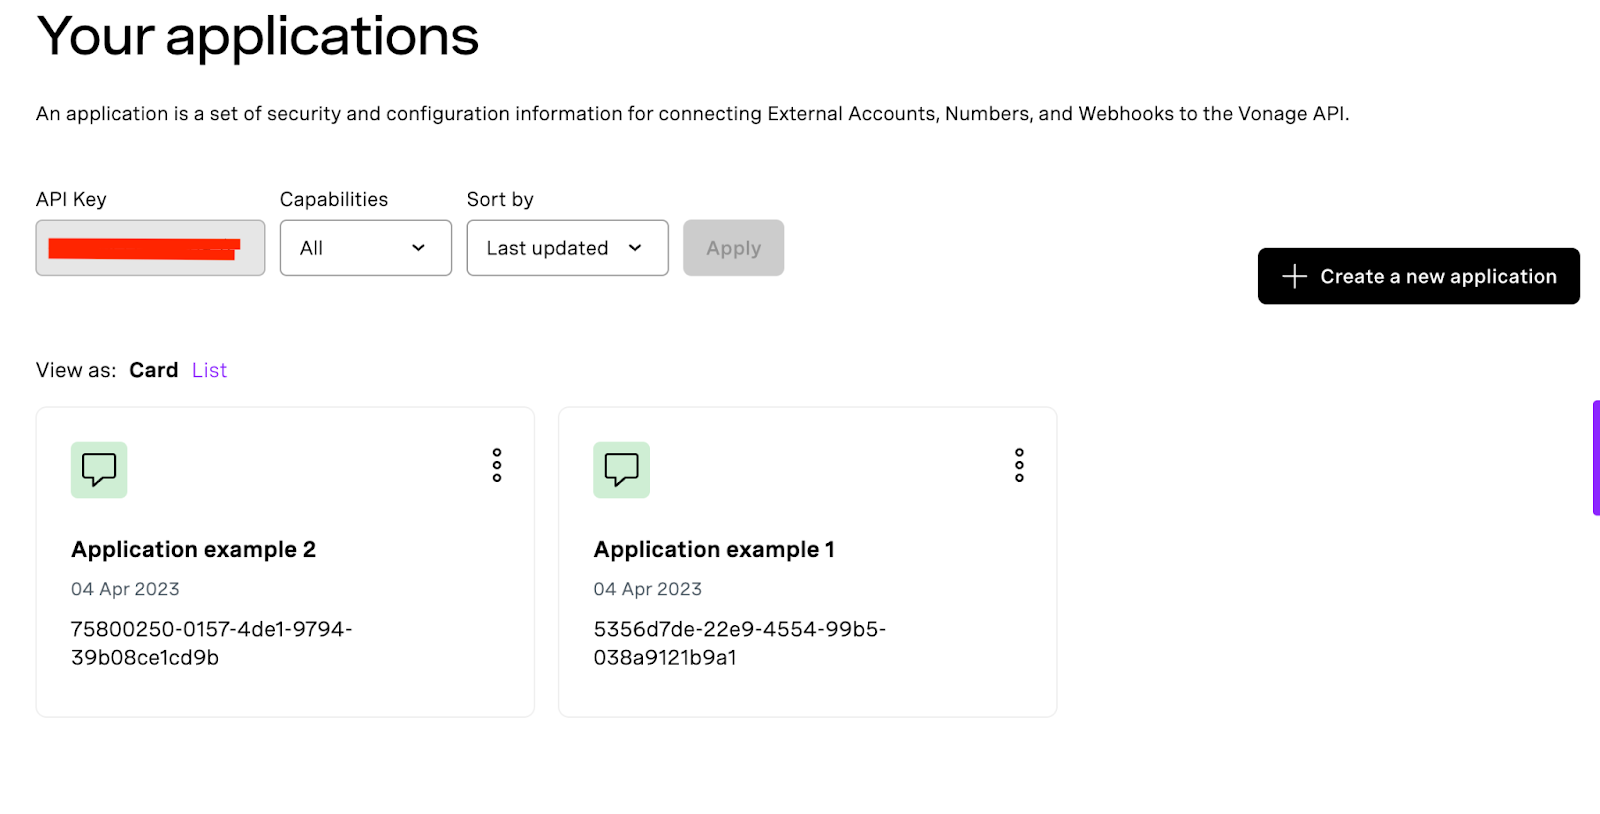Image resolution: width=1600 pixels, height=814 pixels.
Task: Click the date under Application example 2
Action: click(x=125, y=589)
